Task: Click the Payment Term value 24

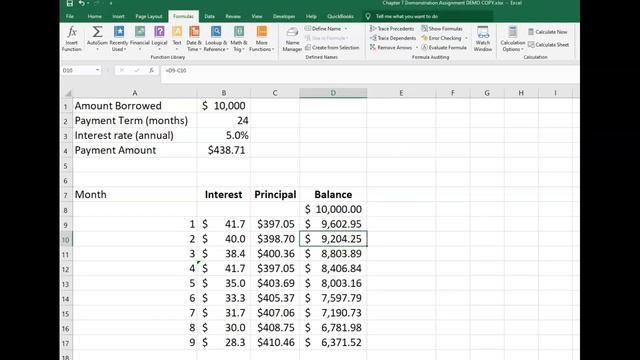Action: point(224,120)
